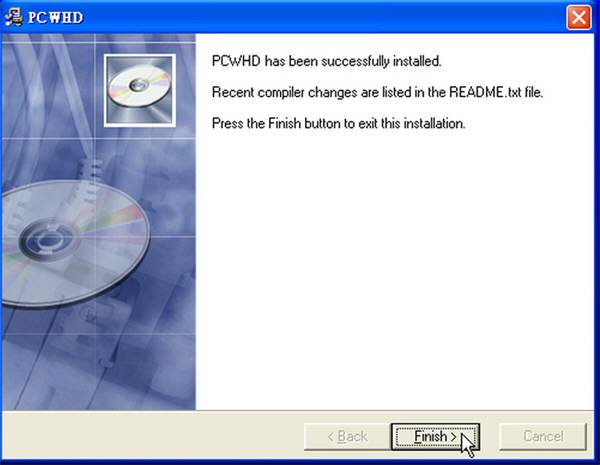
Task: Click the word 'Finish' in the instruction sentence
Action: click(284, 124)
